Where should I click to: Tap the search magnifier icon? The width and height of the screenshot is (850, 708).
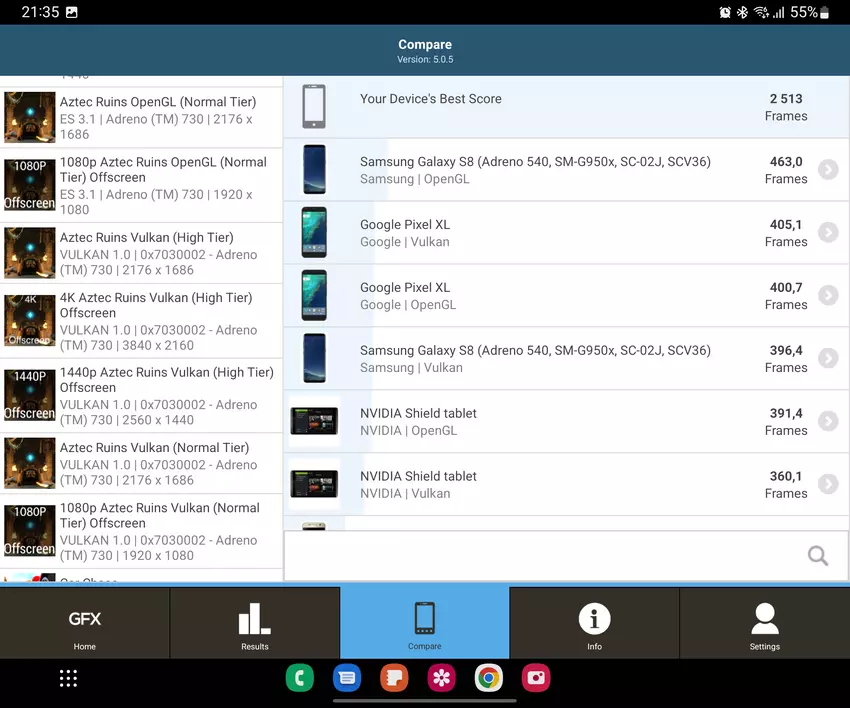pyautogui.click(x=818, y=556)
